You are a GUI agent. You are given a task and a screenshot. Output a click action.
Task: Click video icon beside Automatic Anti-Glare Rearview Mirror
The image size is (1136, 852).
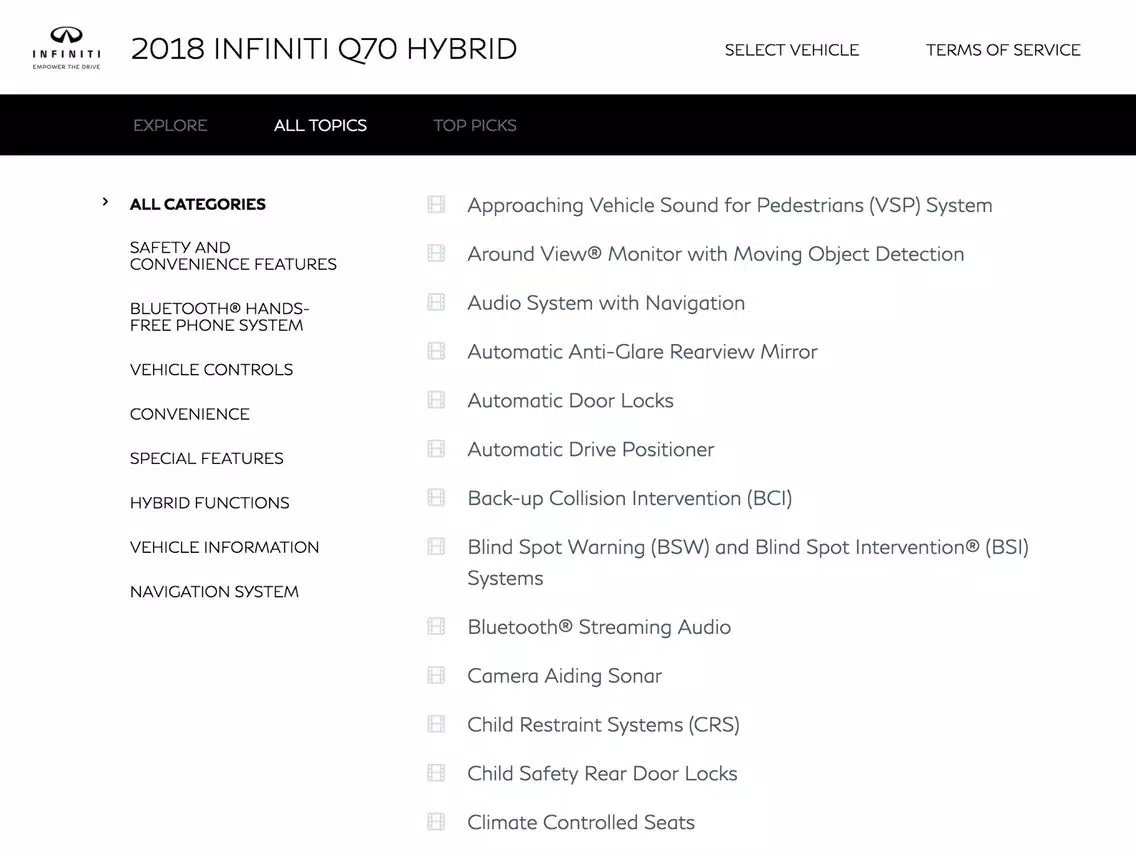pos(436,351)
